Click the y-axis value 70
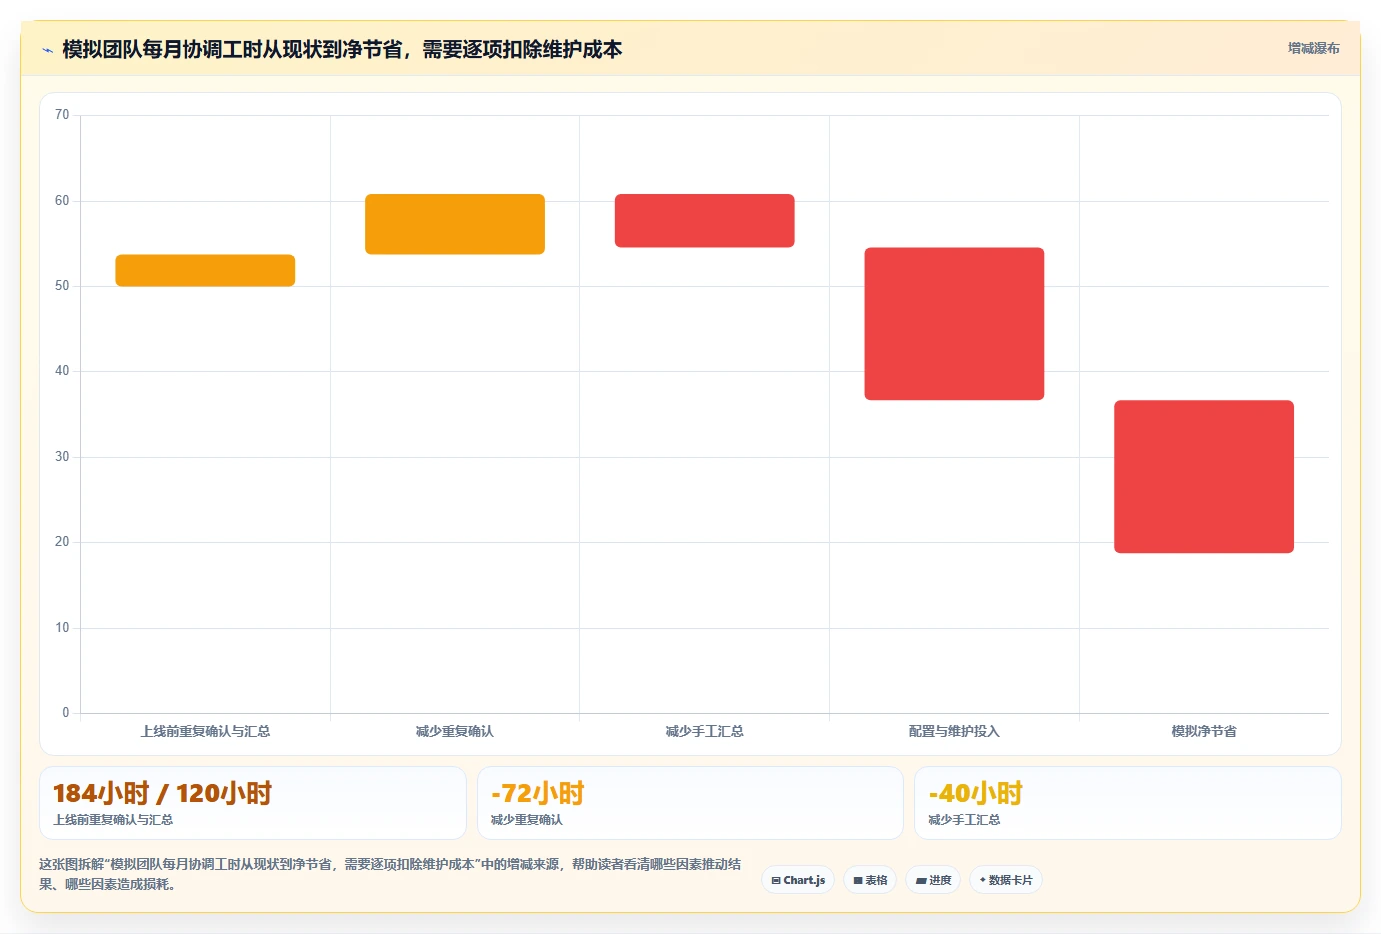Viewport: 1381px width, 934px height. click(62, 115)
